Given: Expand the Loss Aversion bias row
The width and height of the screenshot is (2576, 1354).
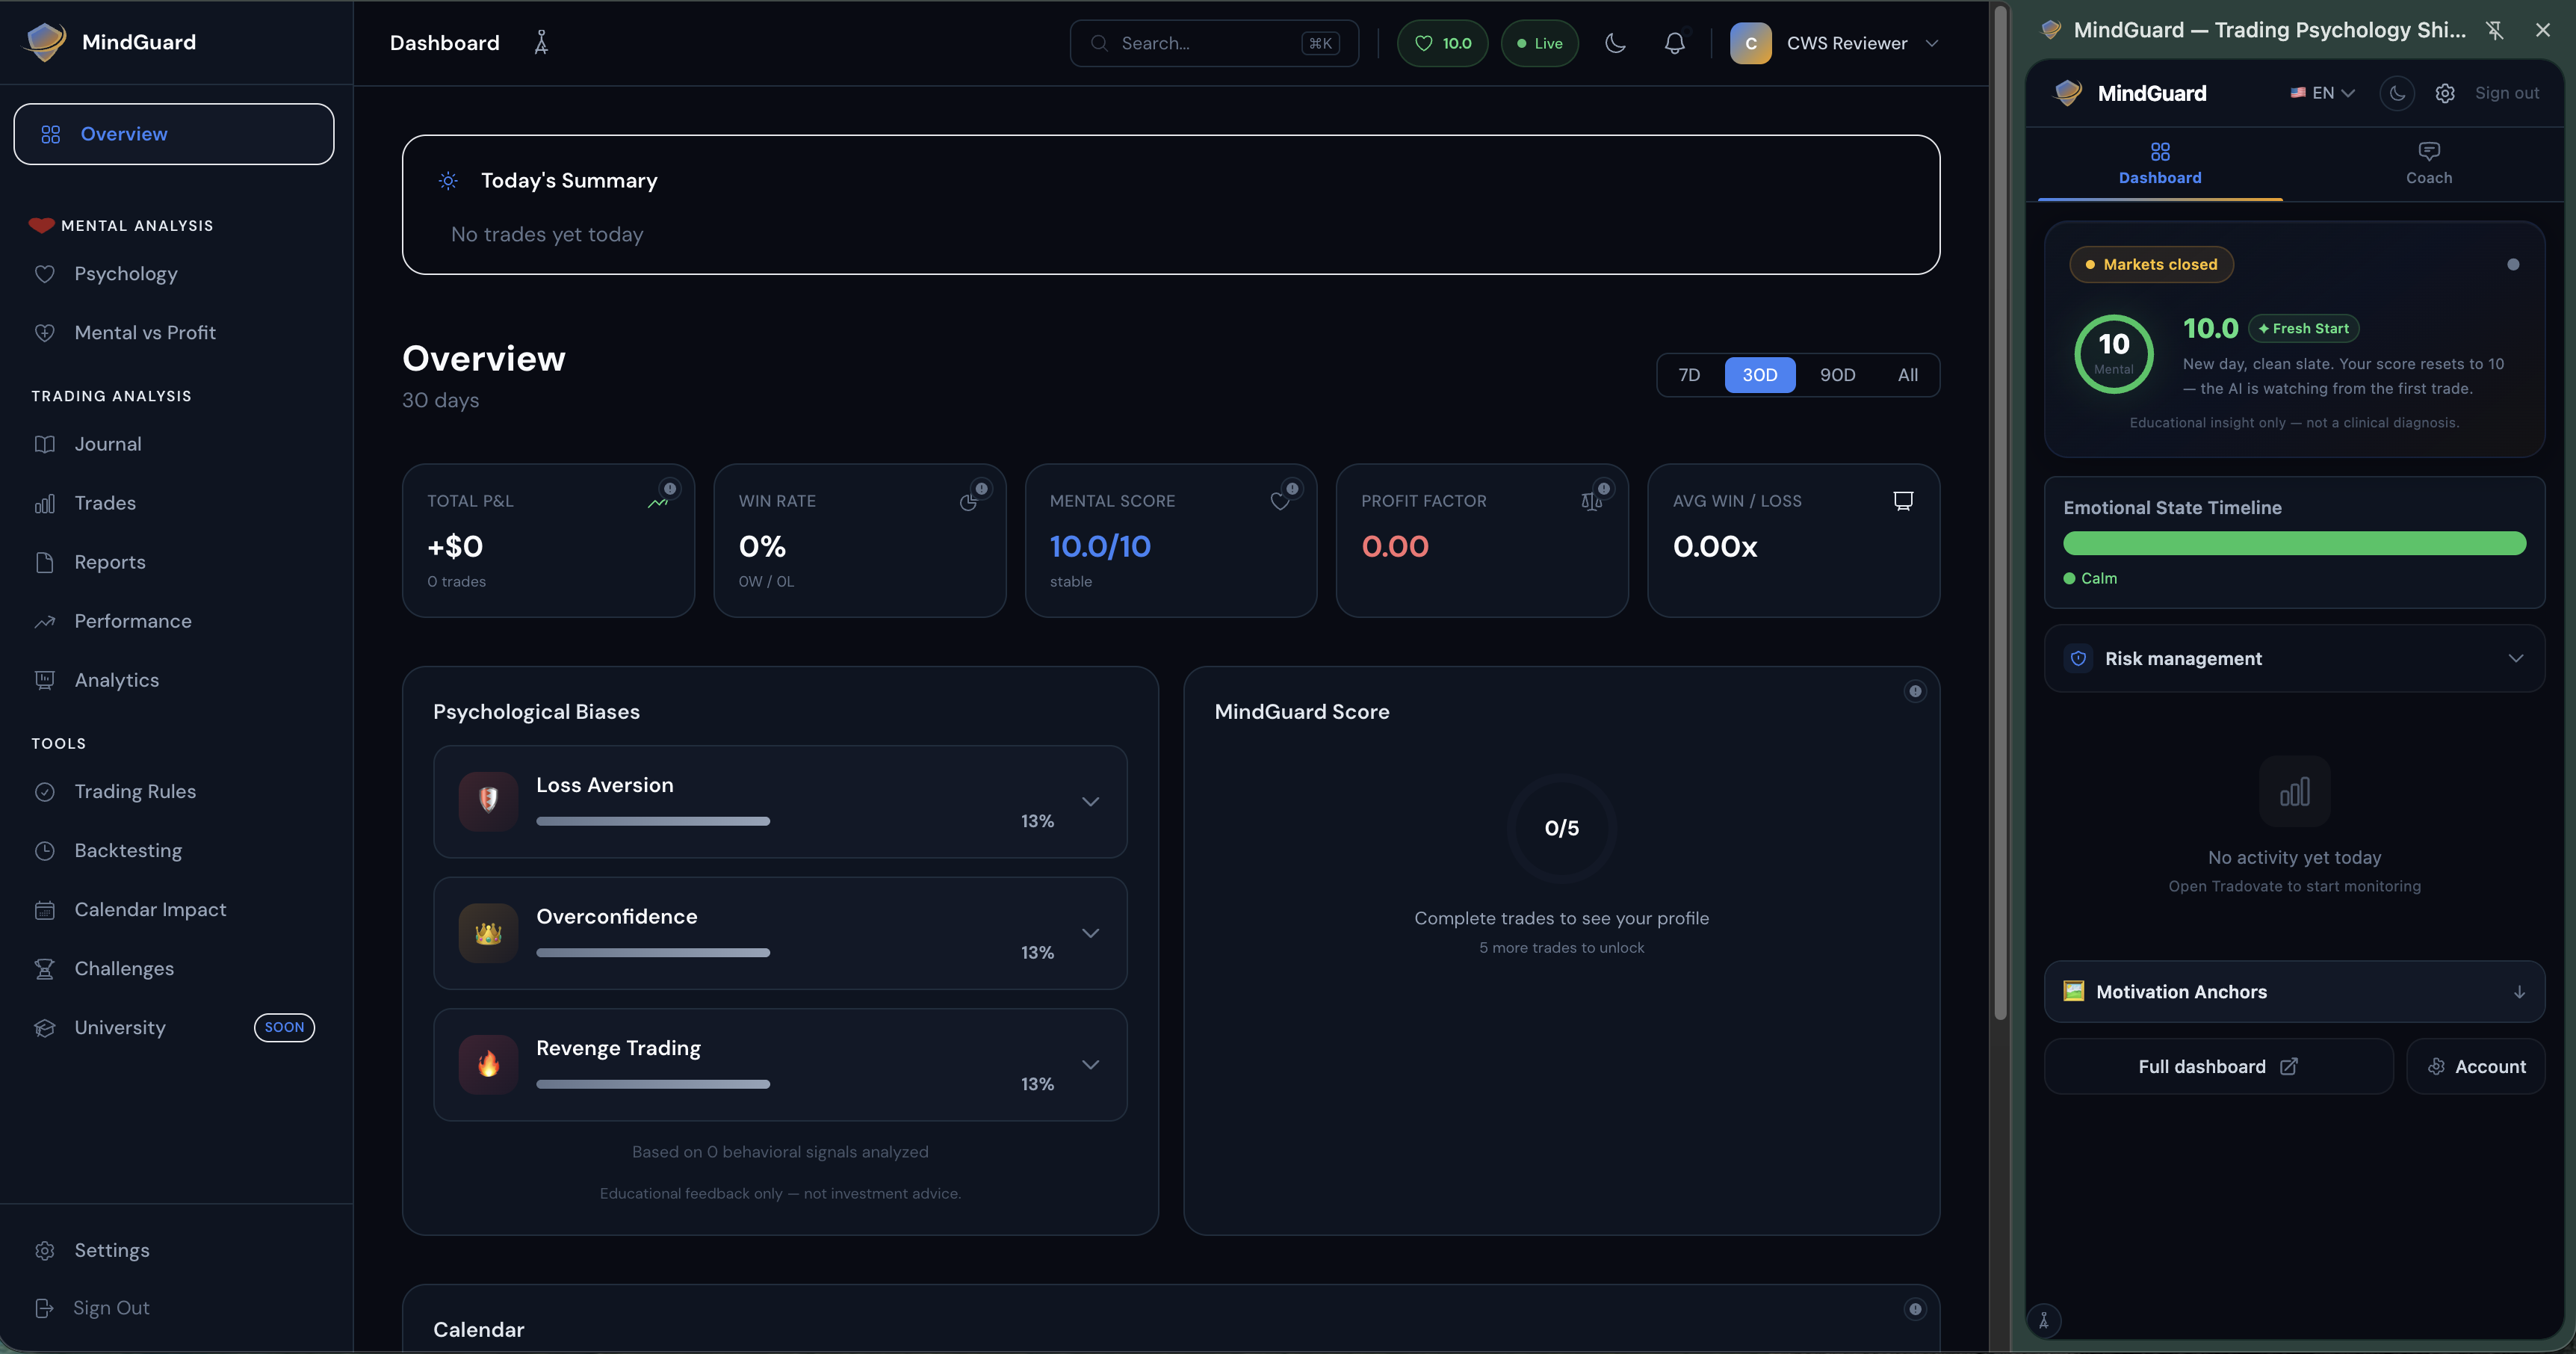Looking at the screenshot, I should click(1090, 802).
